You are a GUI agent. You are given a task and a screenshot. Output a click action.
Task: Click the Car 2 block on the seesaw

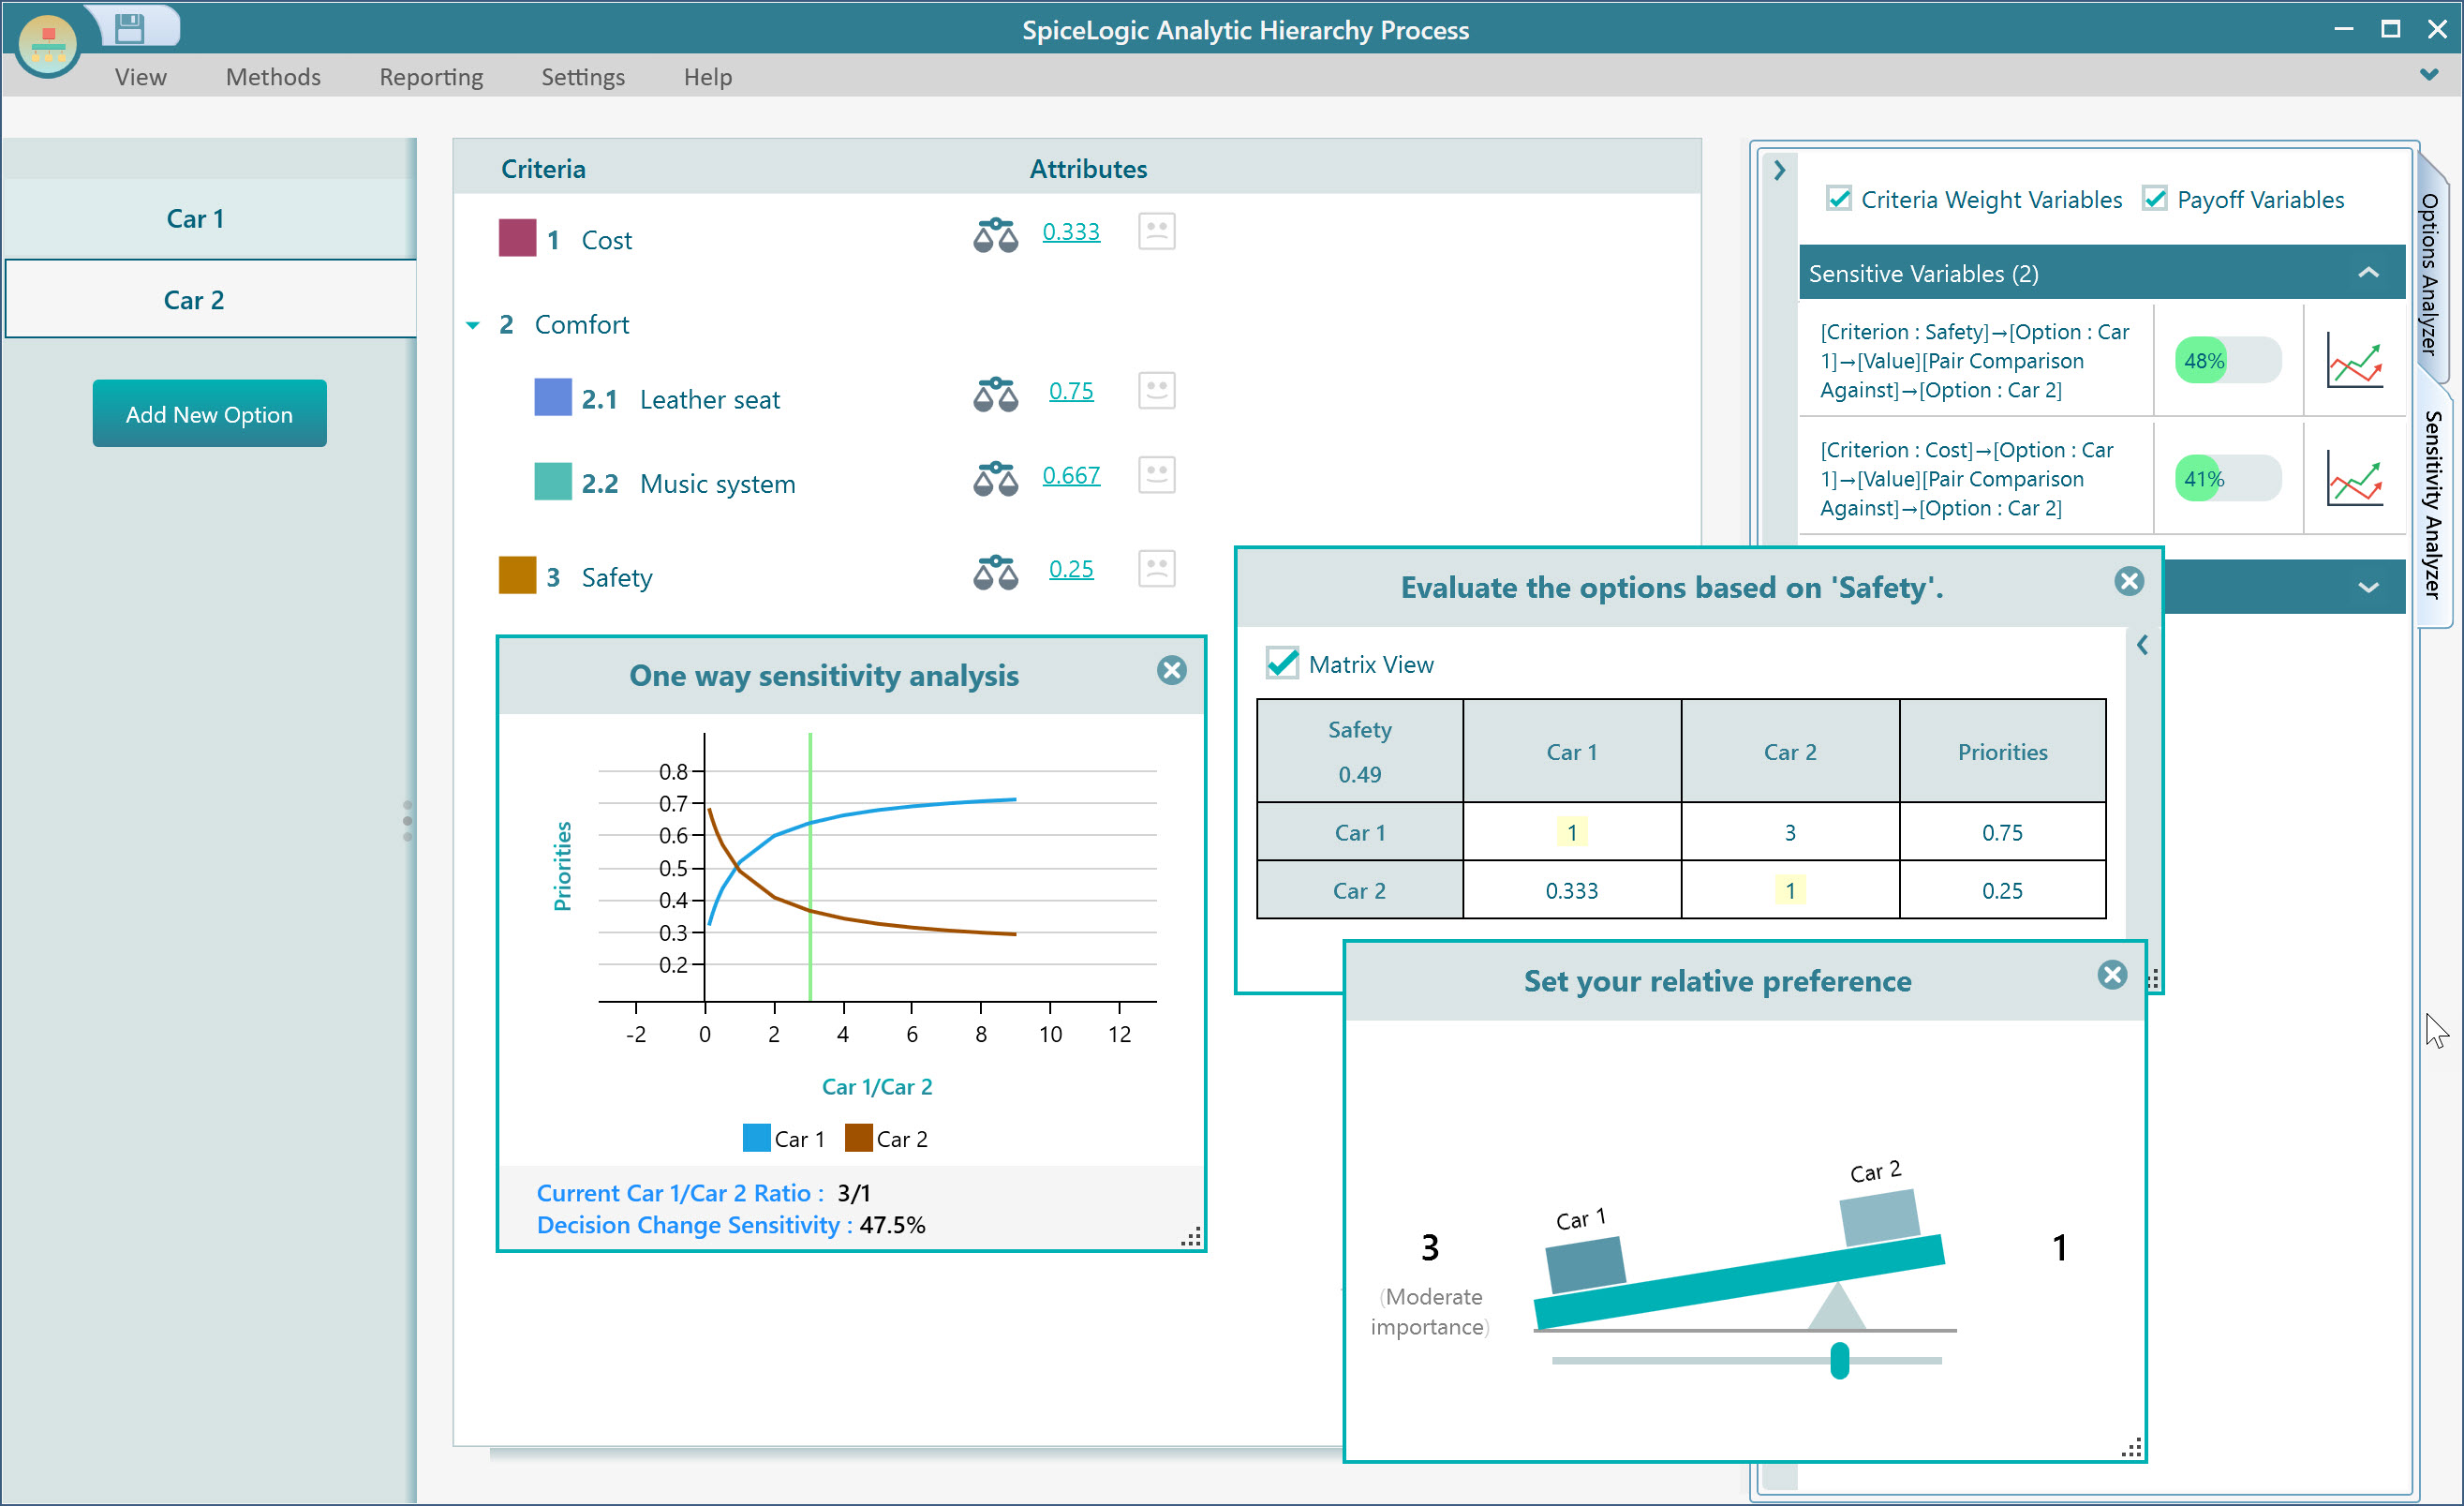pyautogui.click(x=1880, y=1216)
